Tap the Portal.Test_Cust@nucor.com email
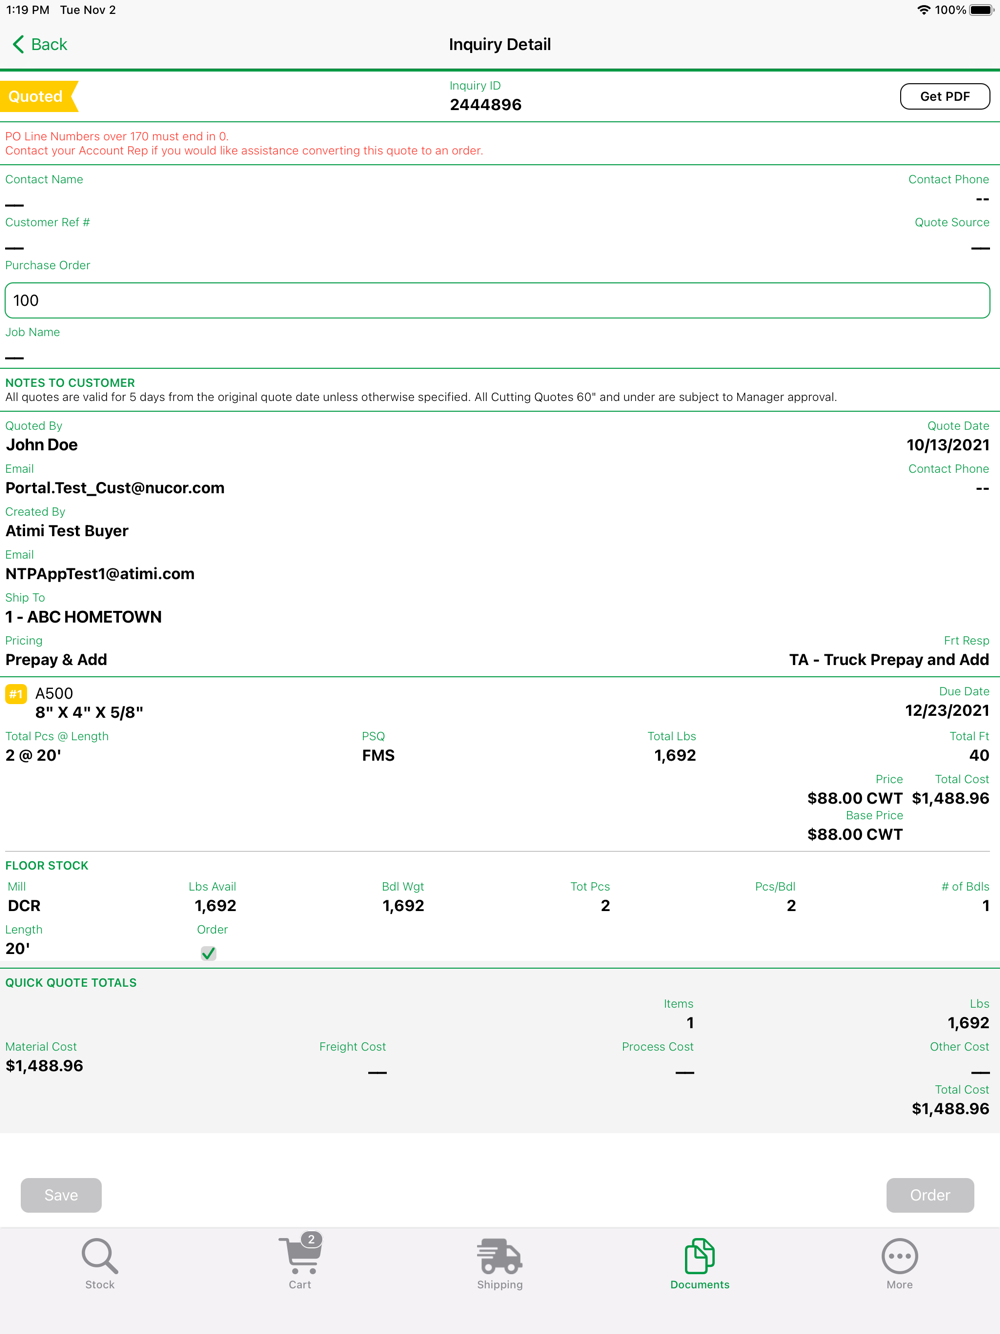Viewport: 1000px width, 1334px height. point(115,488)
